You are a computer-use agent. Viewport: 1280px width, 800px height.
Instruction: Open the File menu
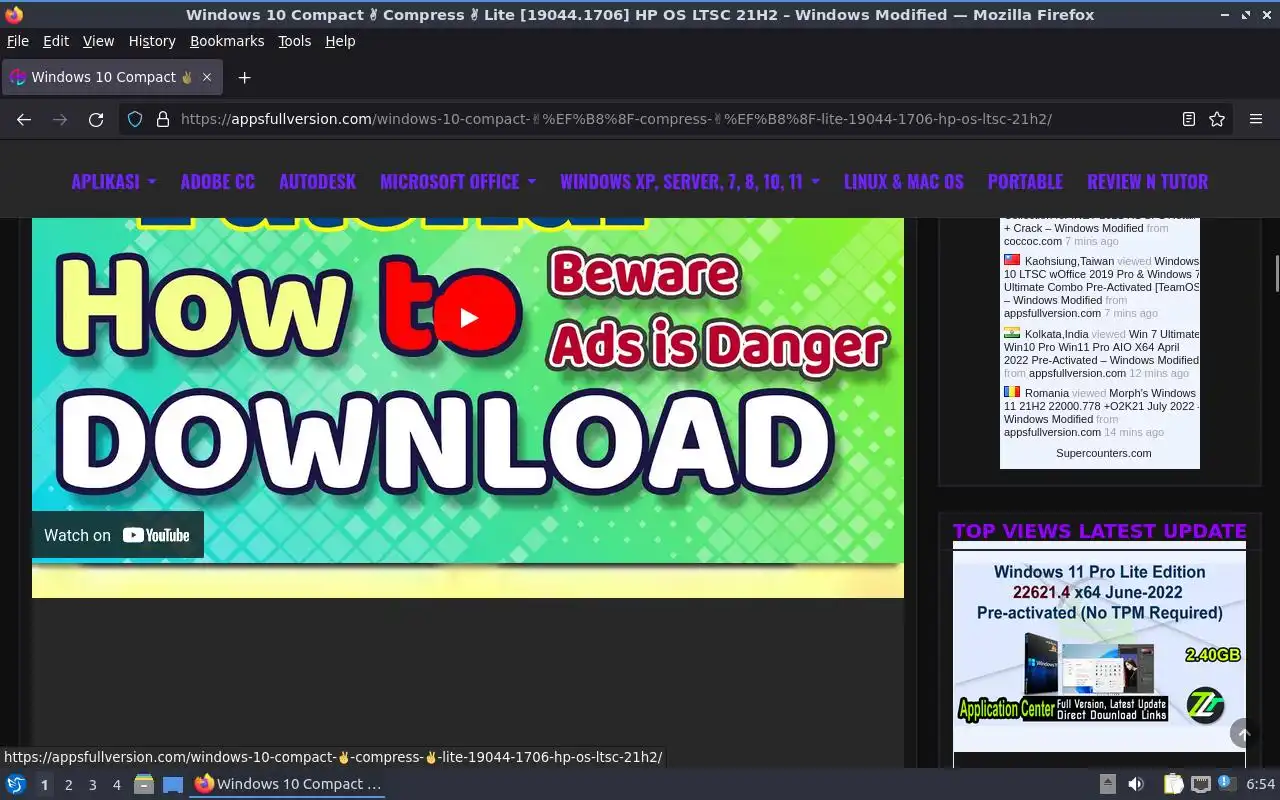[18, 41]
